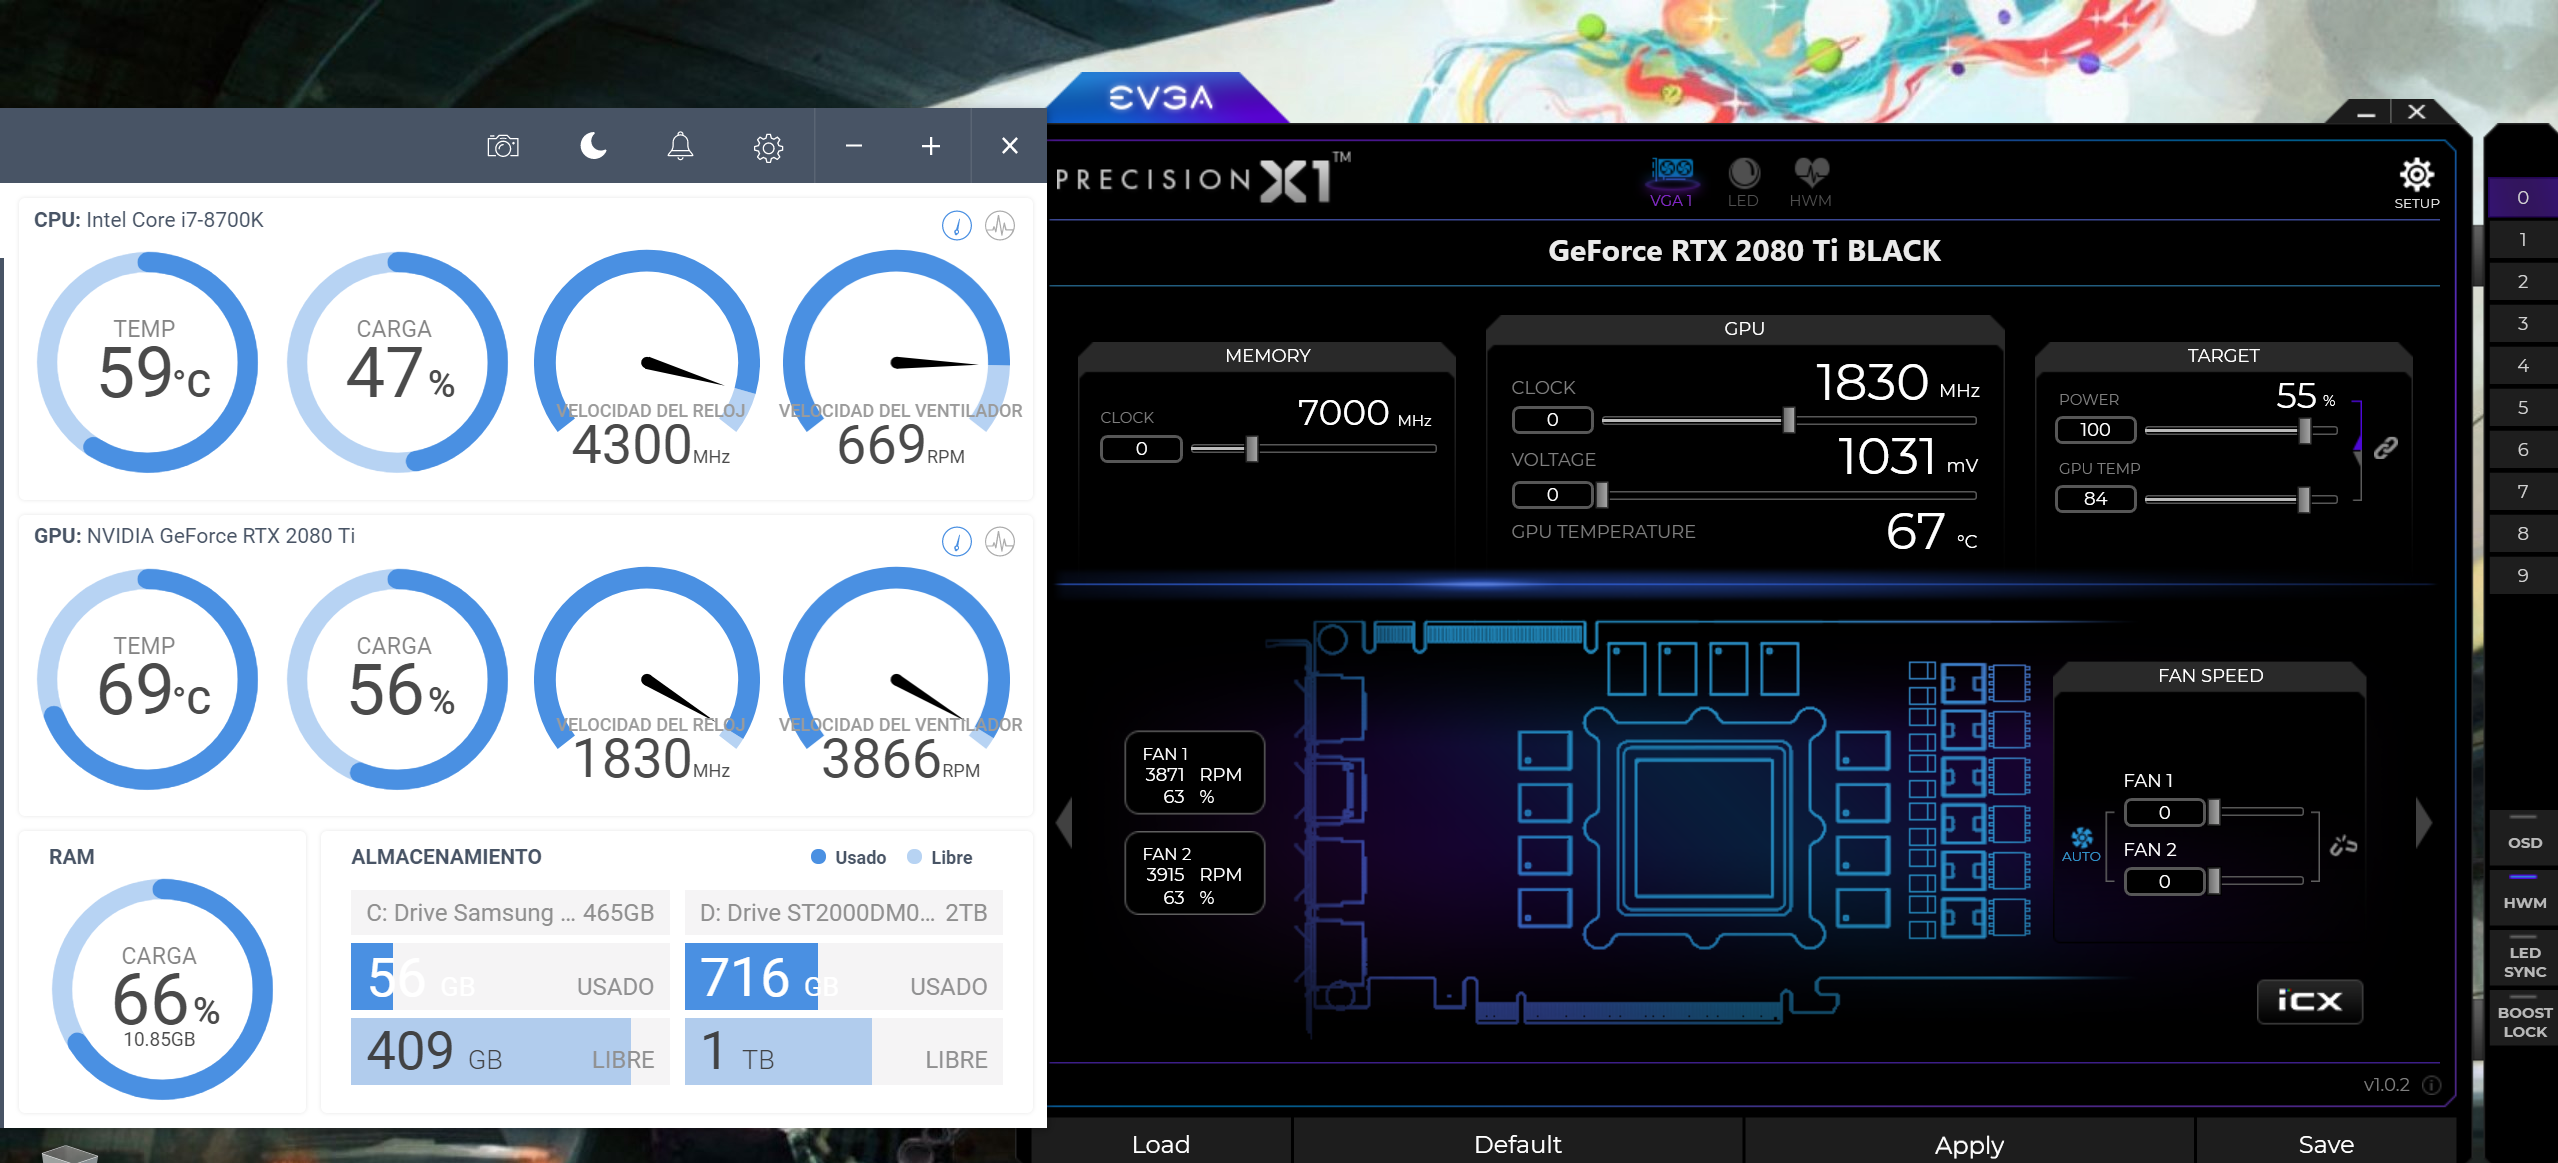Open notifications bell icon
This screenshot has width=2558, height=1163.
680,147
